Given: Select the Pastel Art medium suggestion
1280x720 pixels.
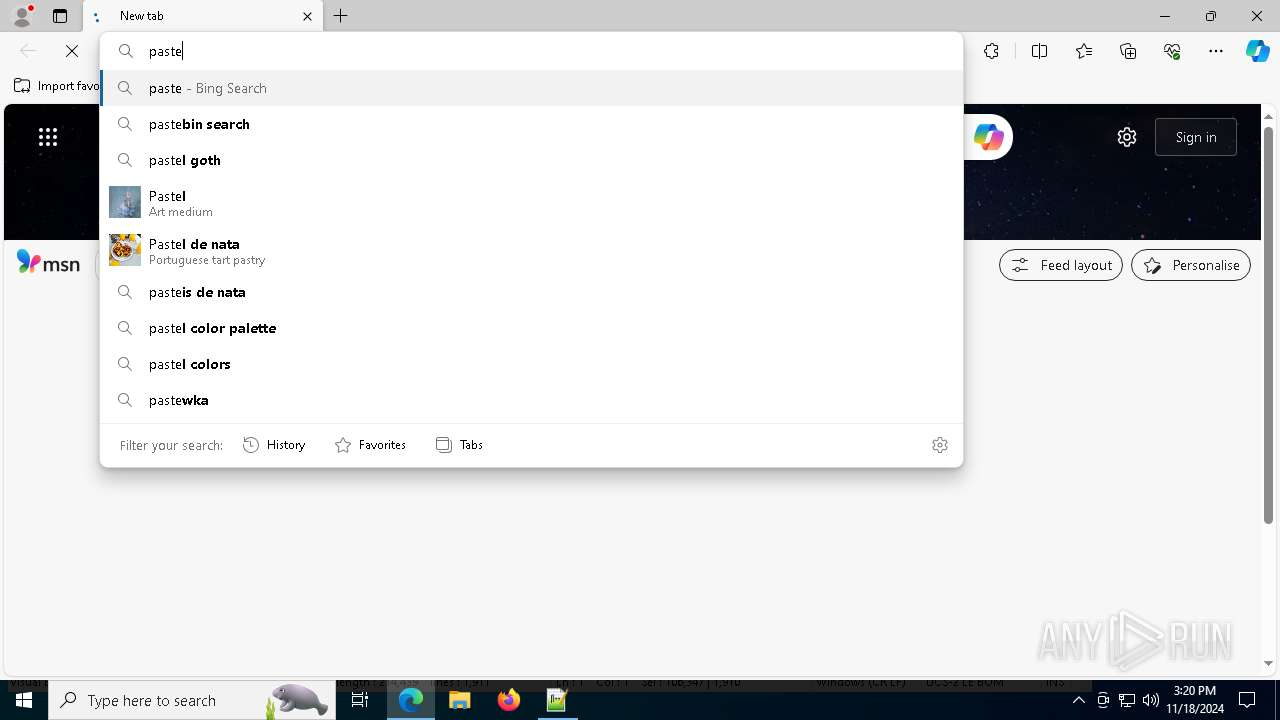Looking at the screenshot, I should pos(531,203).
